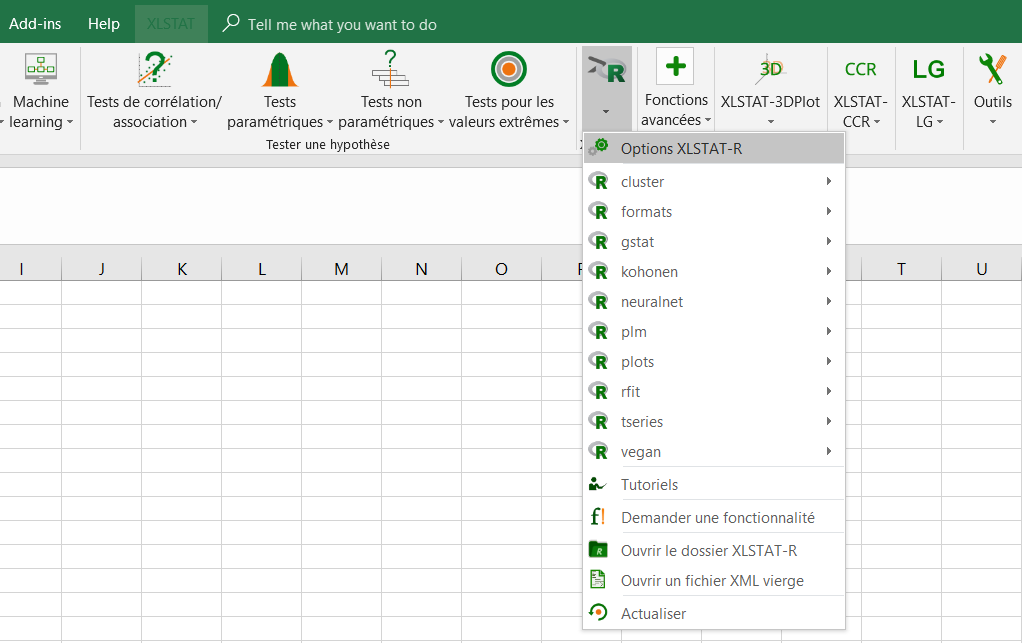1022x643 pixels.
Task: Select column M header
Action: tap(342, 269)
